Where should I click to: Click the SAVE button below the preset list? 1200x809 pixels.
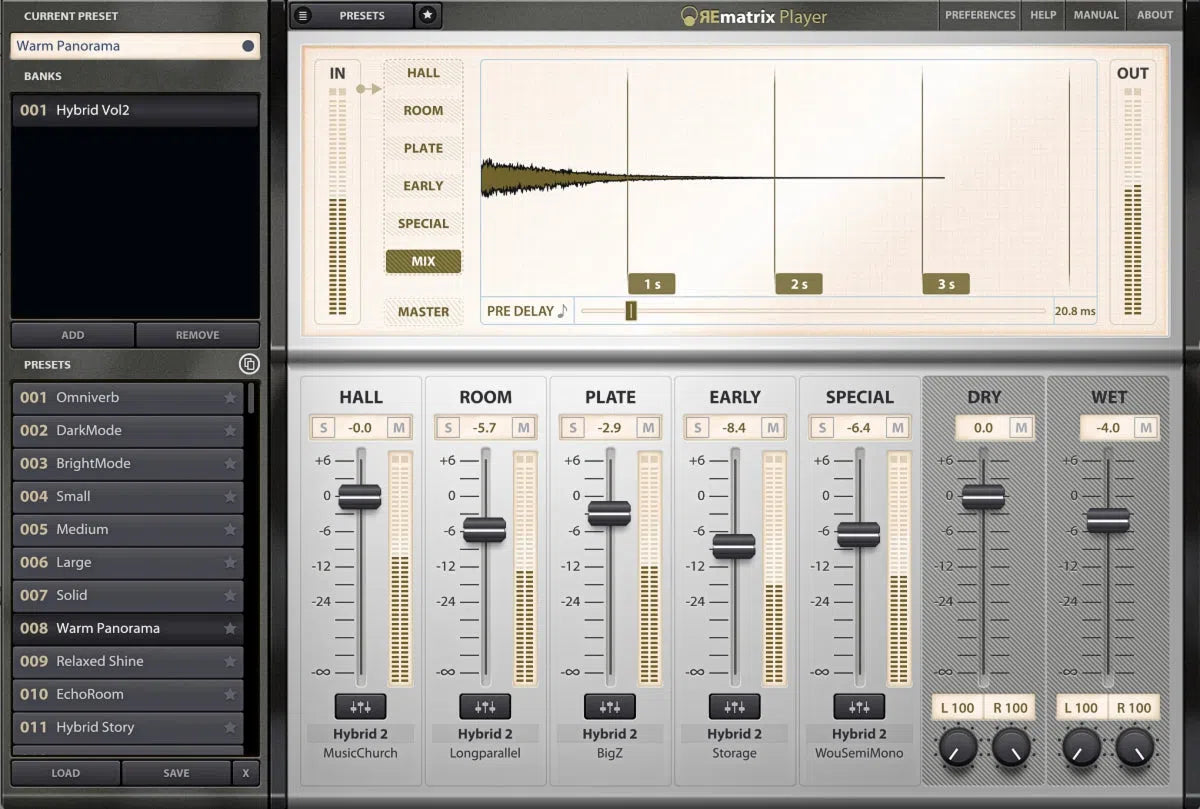176,772
